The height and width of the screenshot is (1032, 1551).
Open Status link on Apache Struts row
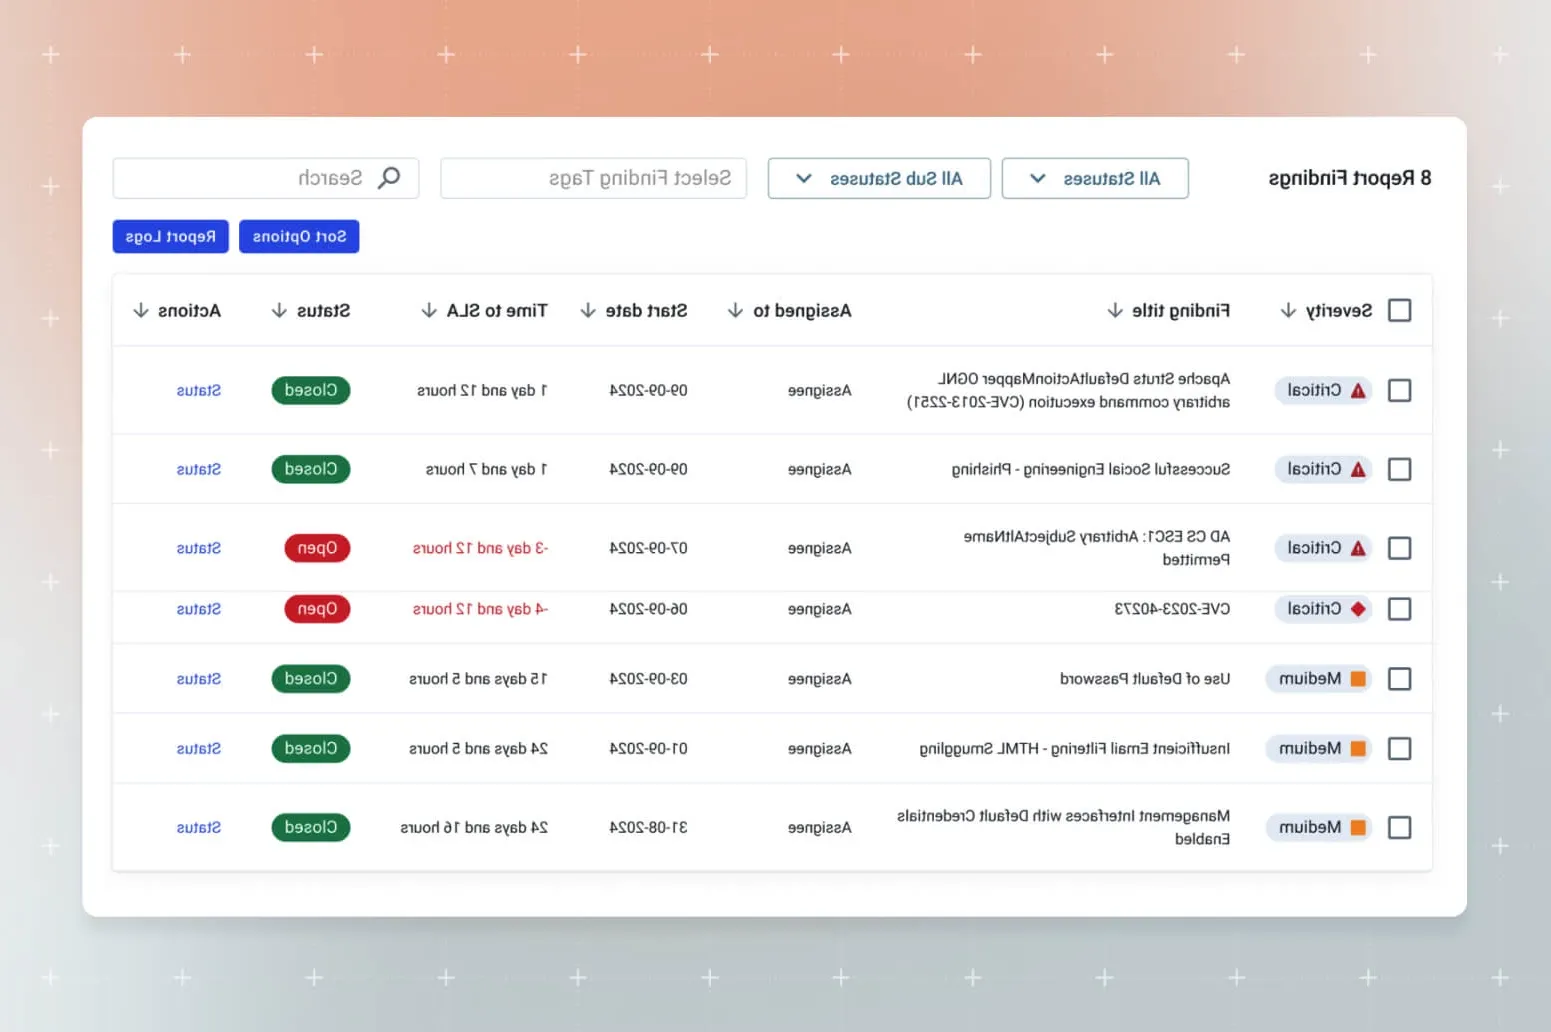199,391
